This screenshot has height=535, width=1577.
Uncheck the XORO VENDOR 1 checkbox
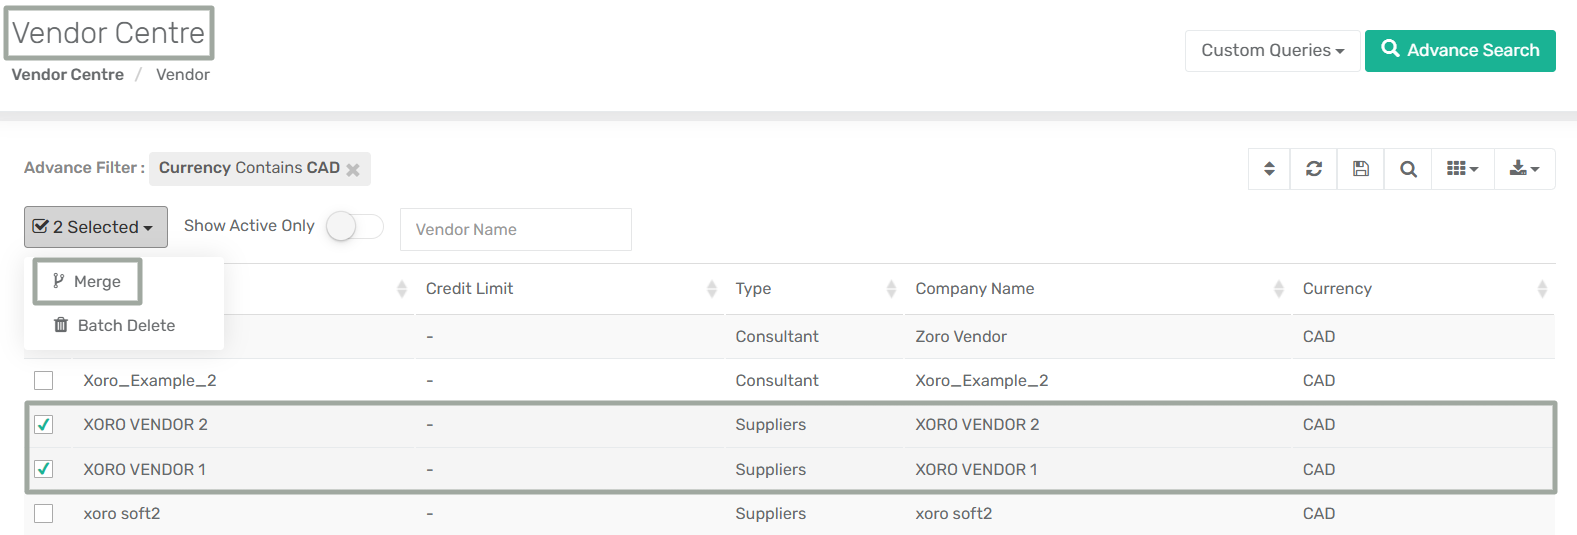[x=44, y=469]
